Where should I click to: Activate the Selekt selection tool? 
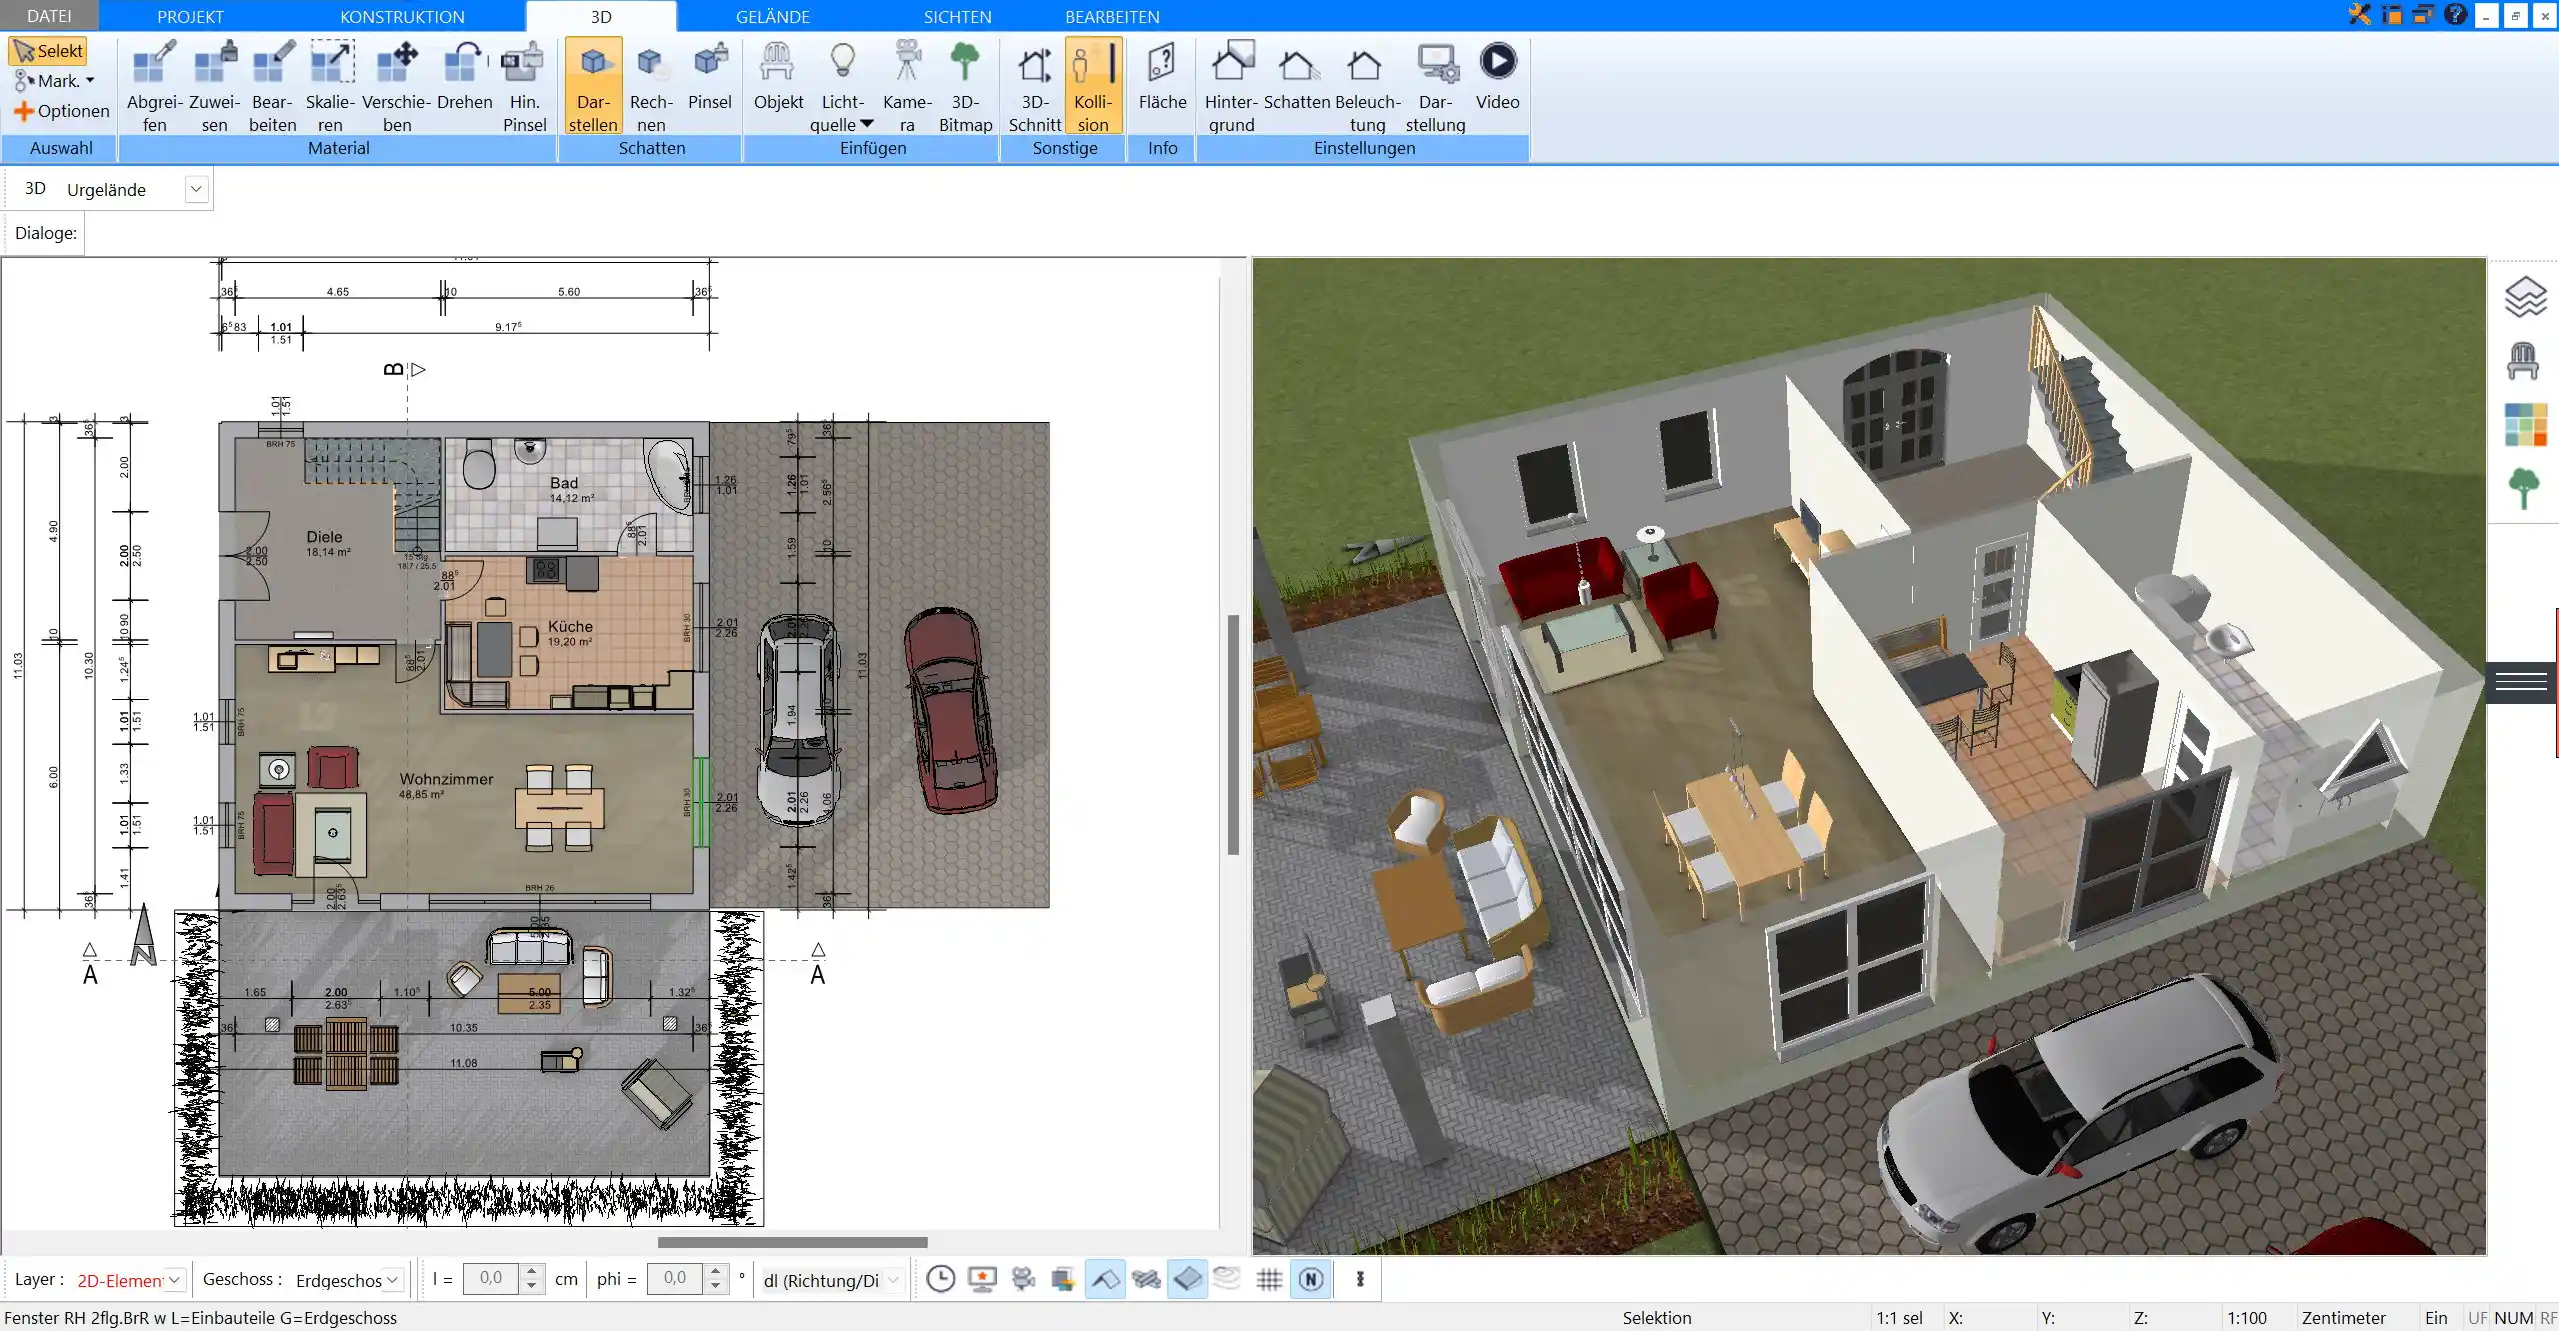point(48,51)
